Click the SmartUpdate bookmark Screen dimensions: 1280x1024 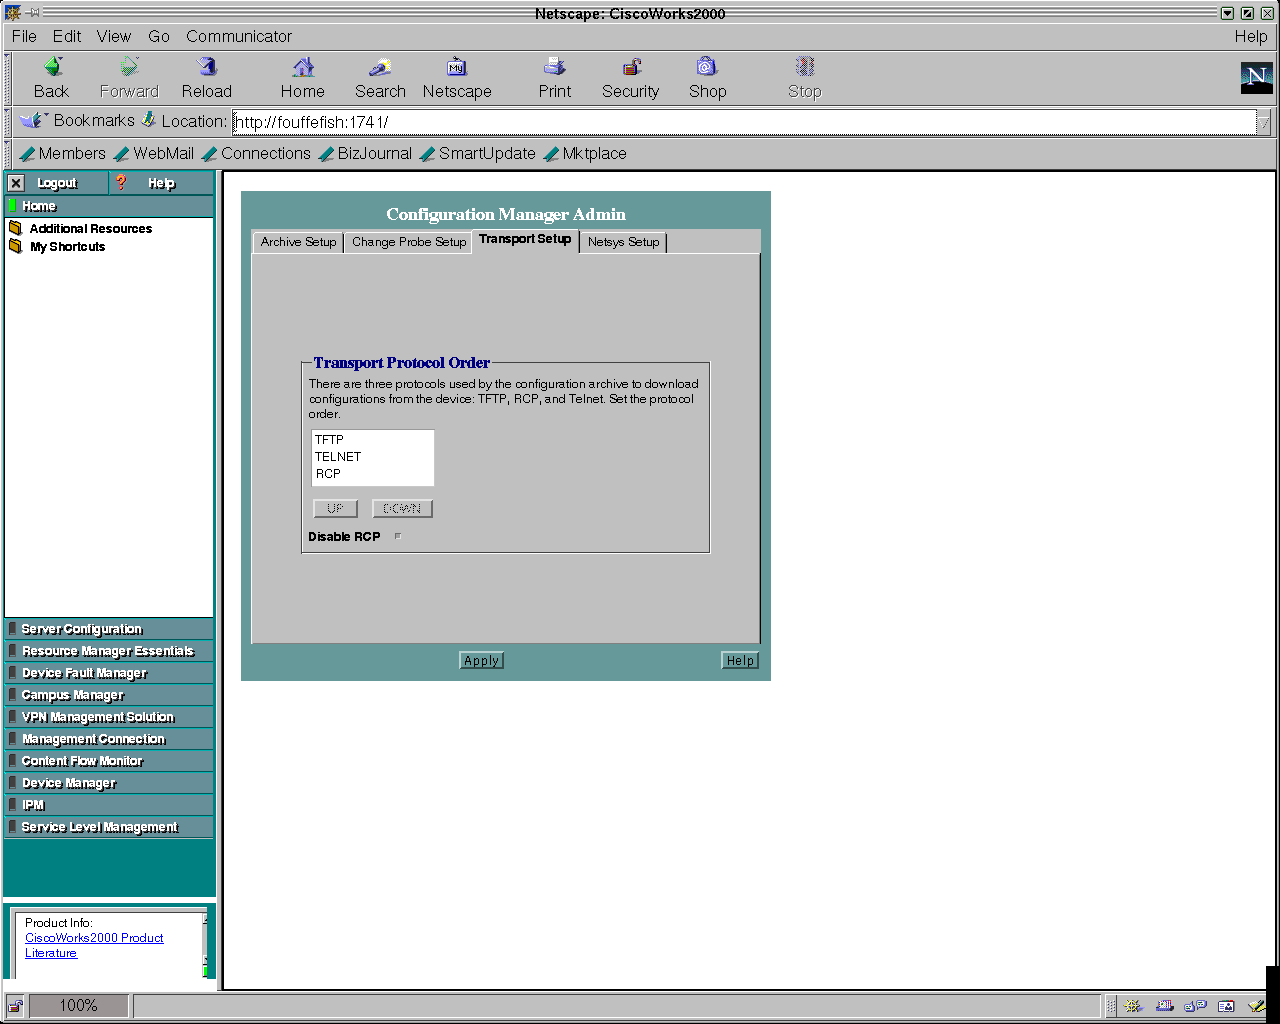(478, 153)
